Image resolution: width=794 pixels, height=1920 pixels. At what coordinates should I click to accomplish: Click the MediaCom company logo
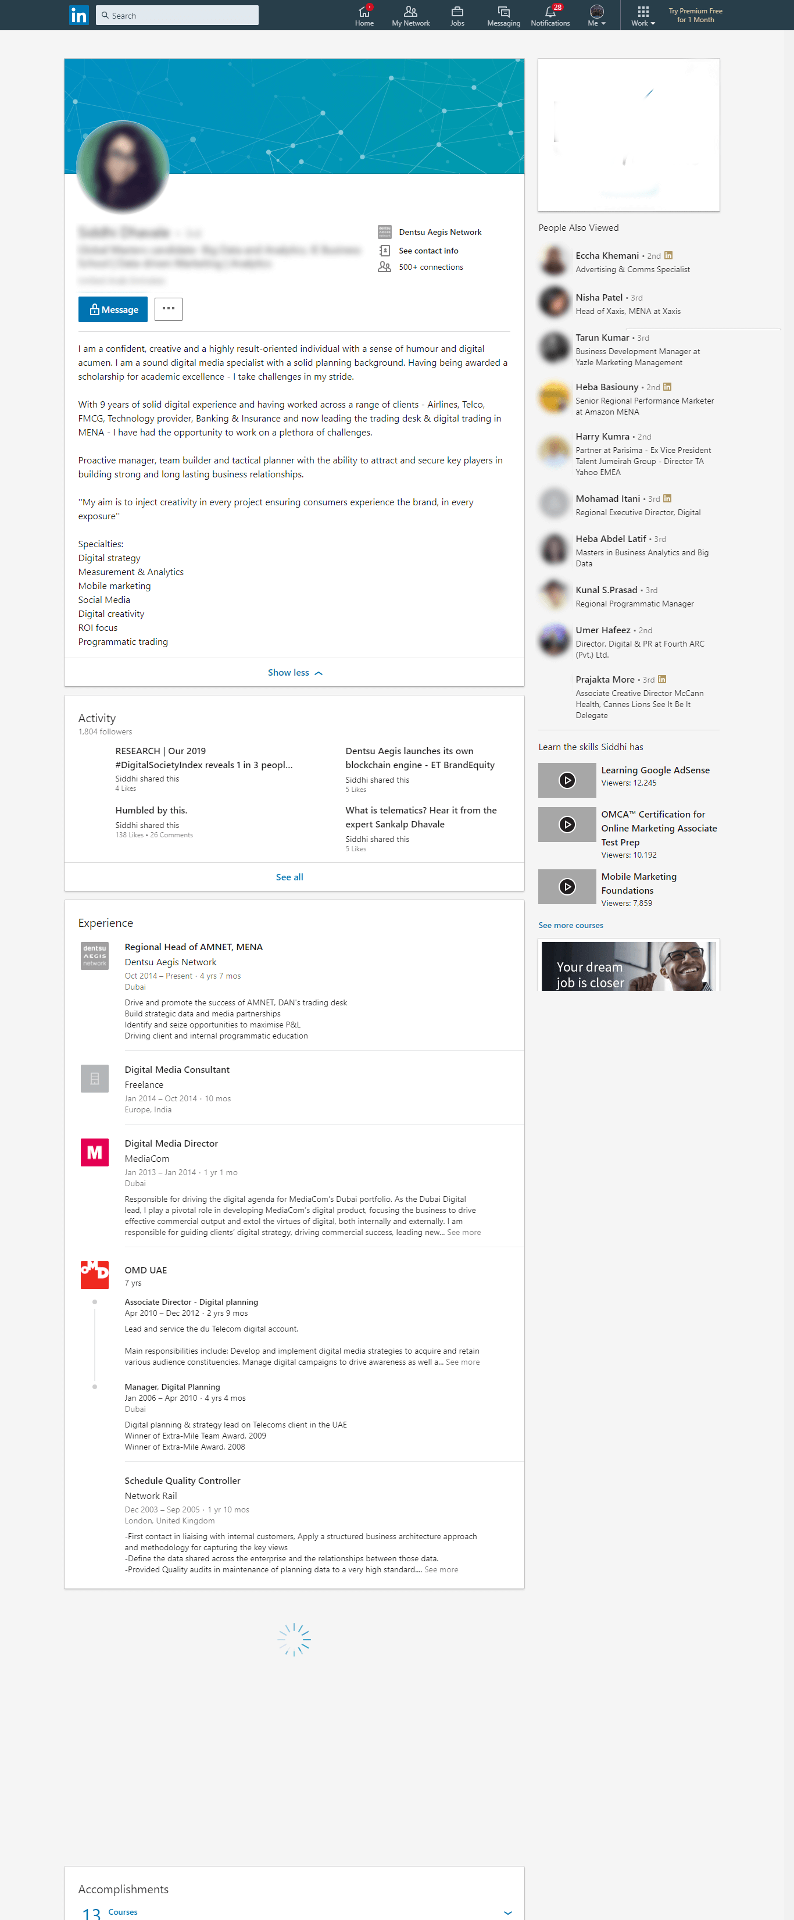pyautogui.click(x=94, y=1152)
